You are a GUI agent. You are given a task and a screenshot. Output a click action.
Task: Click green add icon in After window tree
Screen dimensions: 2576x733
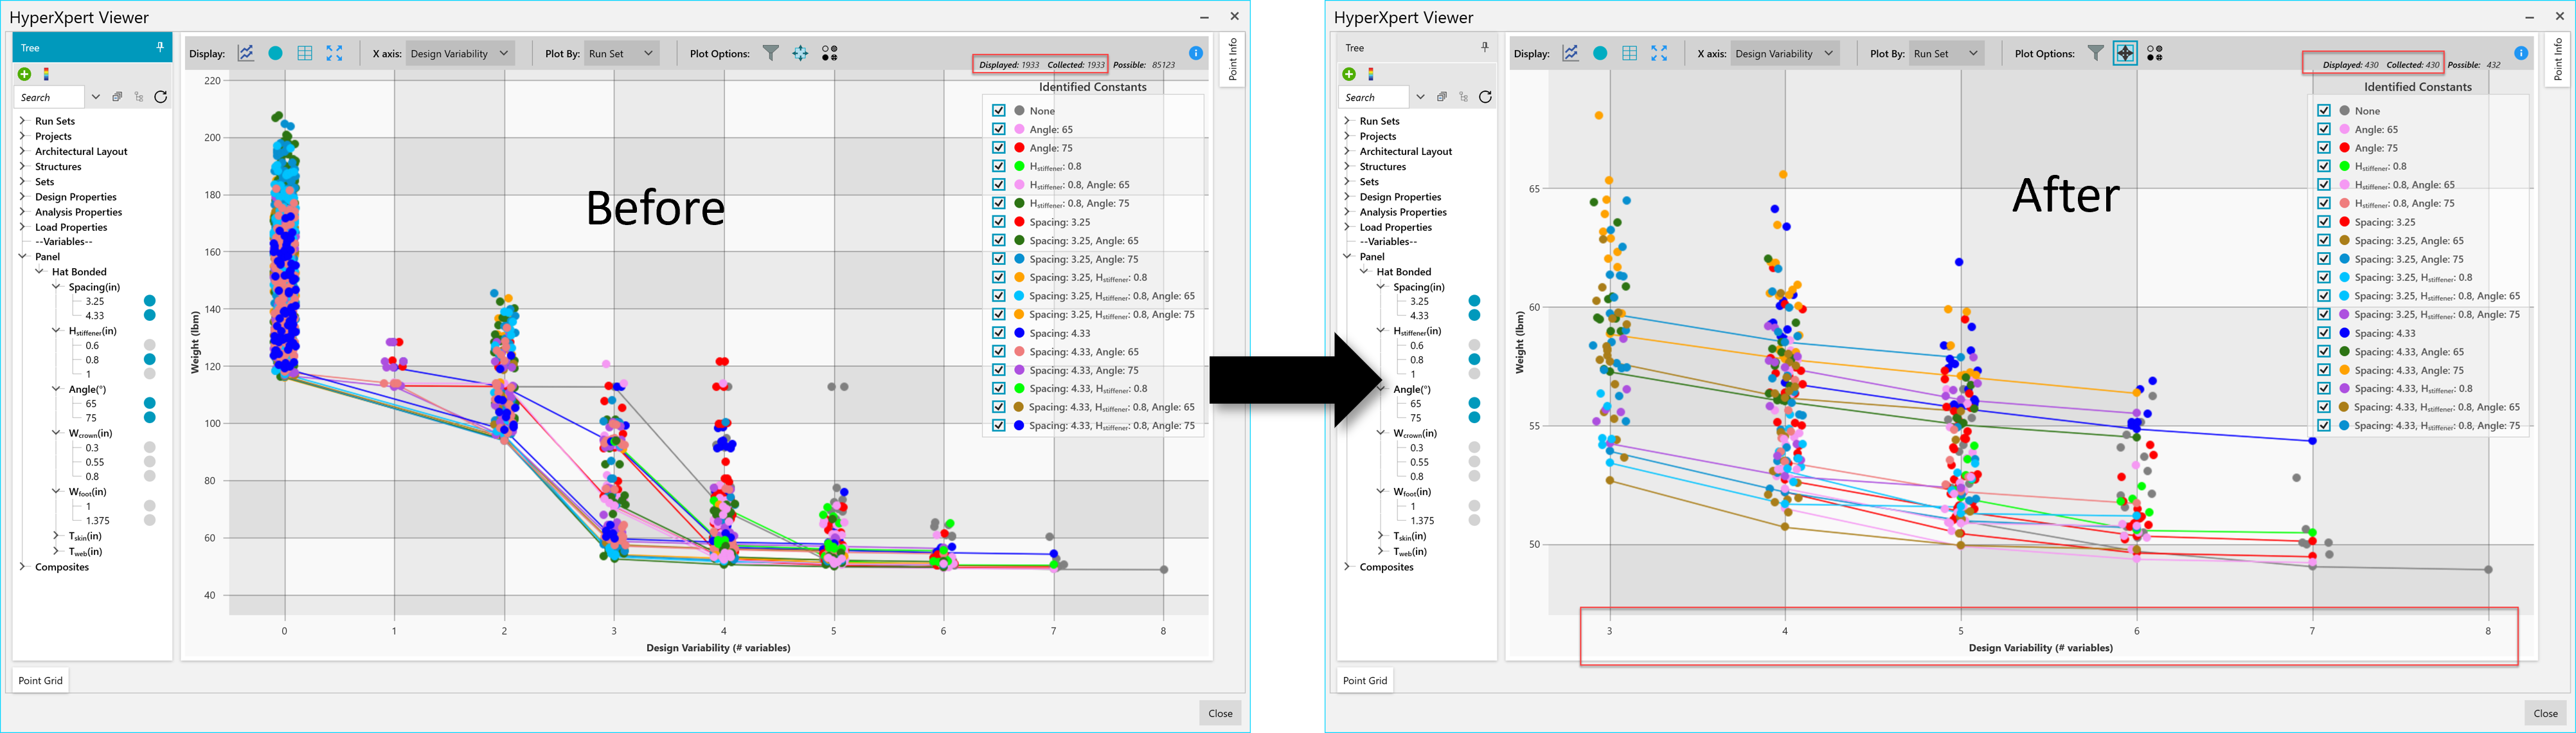(1349, 74)
